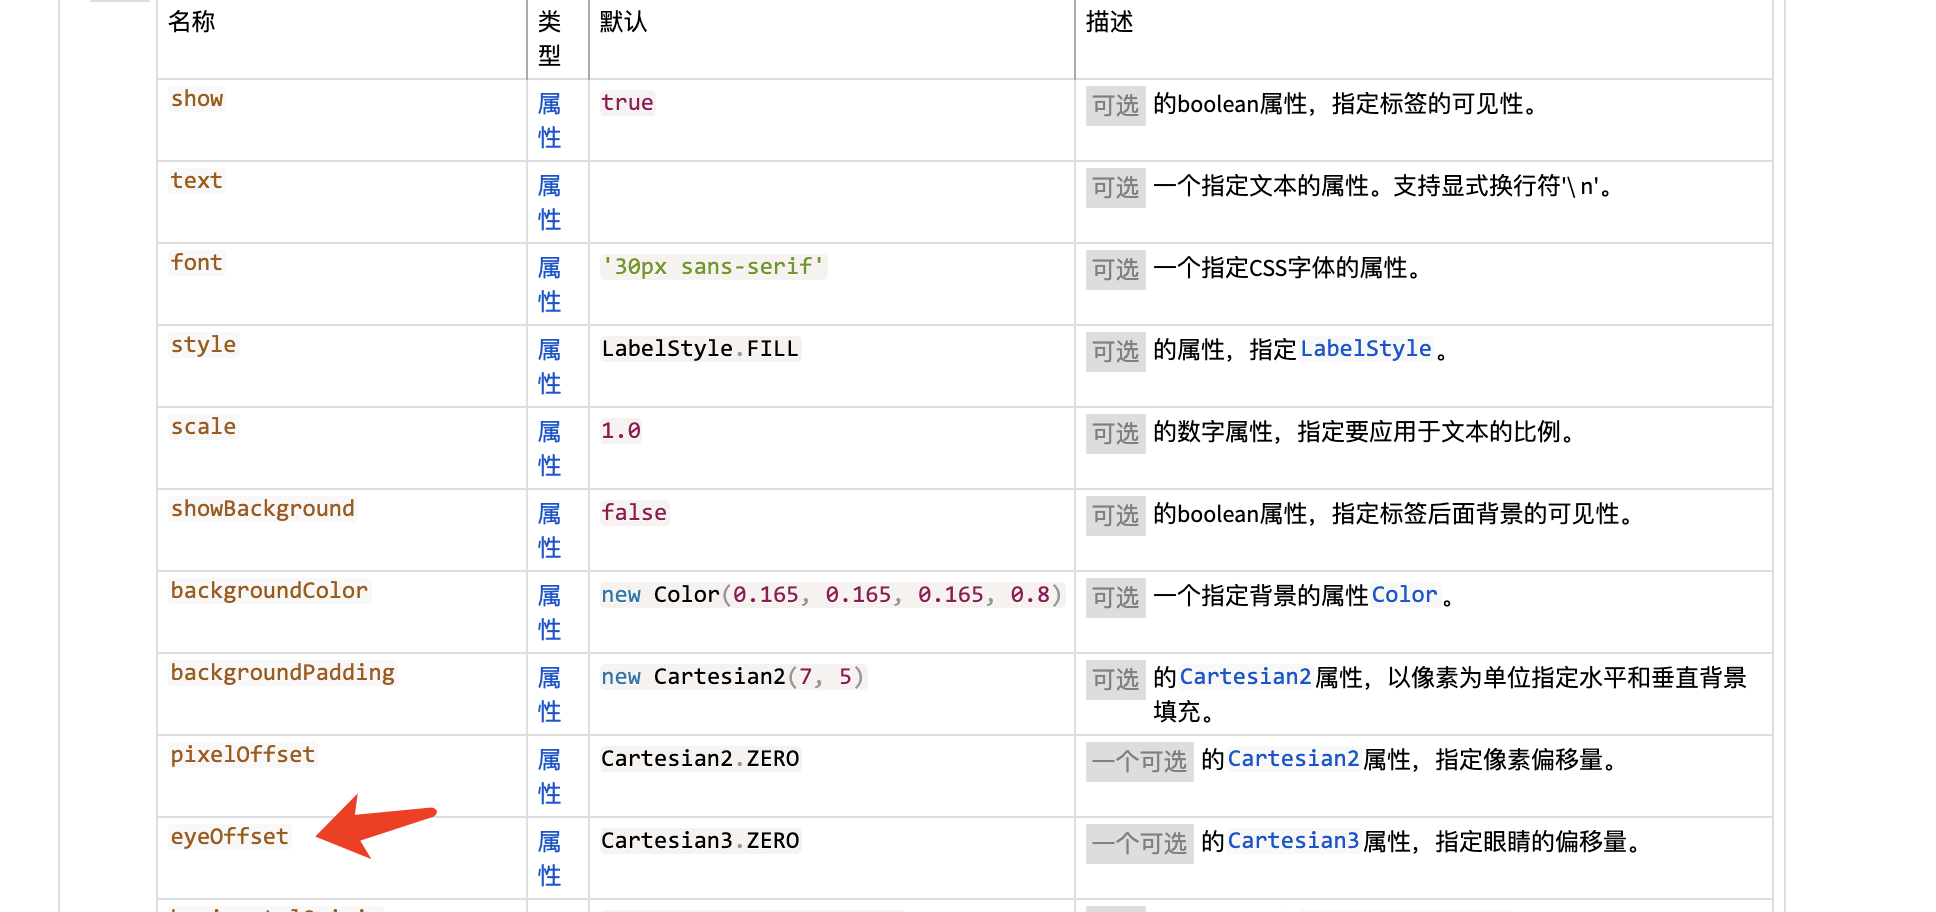Follow the 属性 type link for style
1936x912 pixels.
[x=549, y=366]
